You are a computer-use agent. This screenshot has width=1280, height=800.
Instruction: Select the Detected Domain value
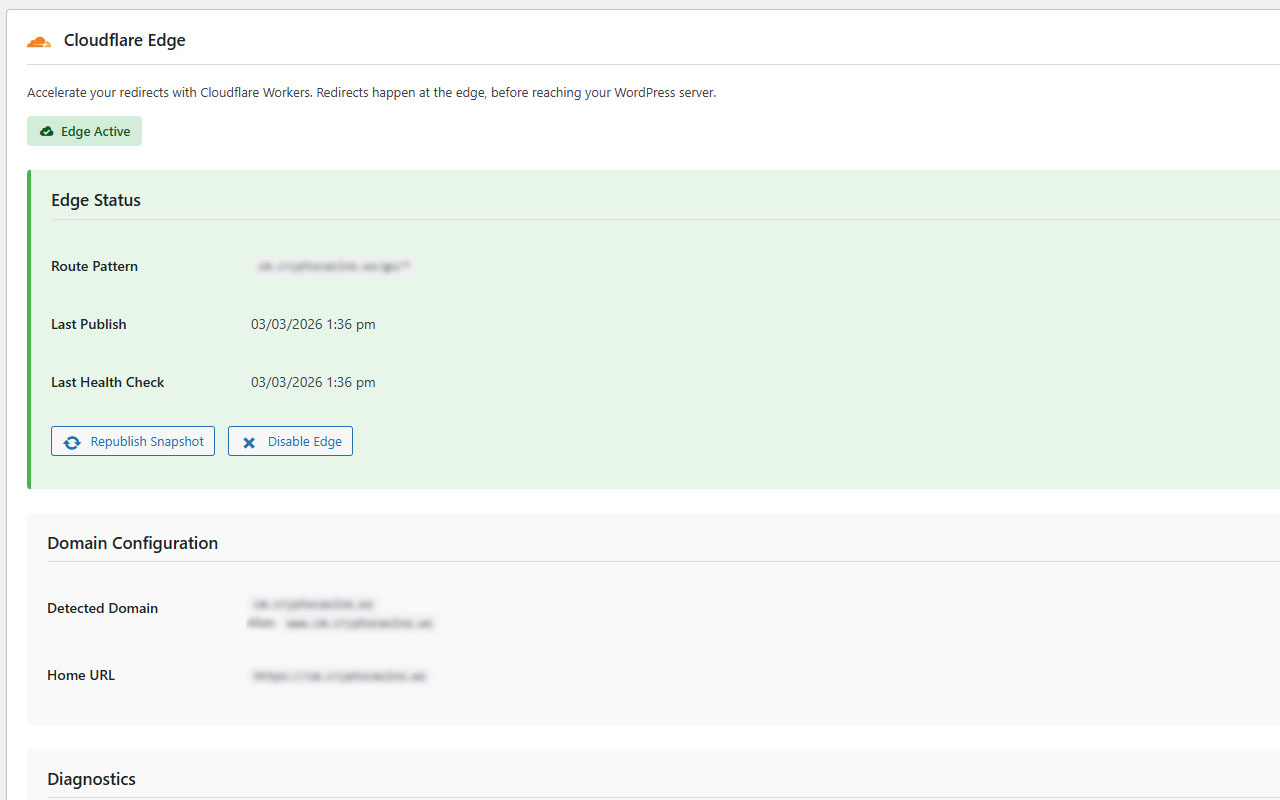312,603
